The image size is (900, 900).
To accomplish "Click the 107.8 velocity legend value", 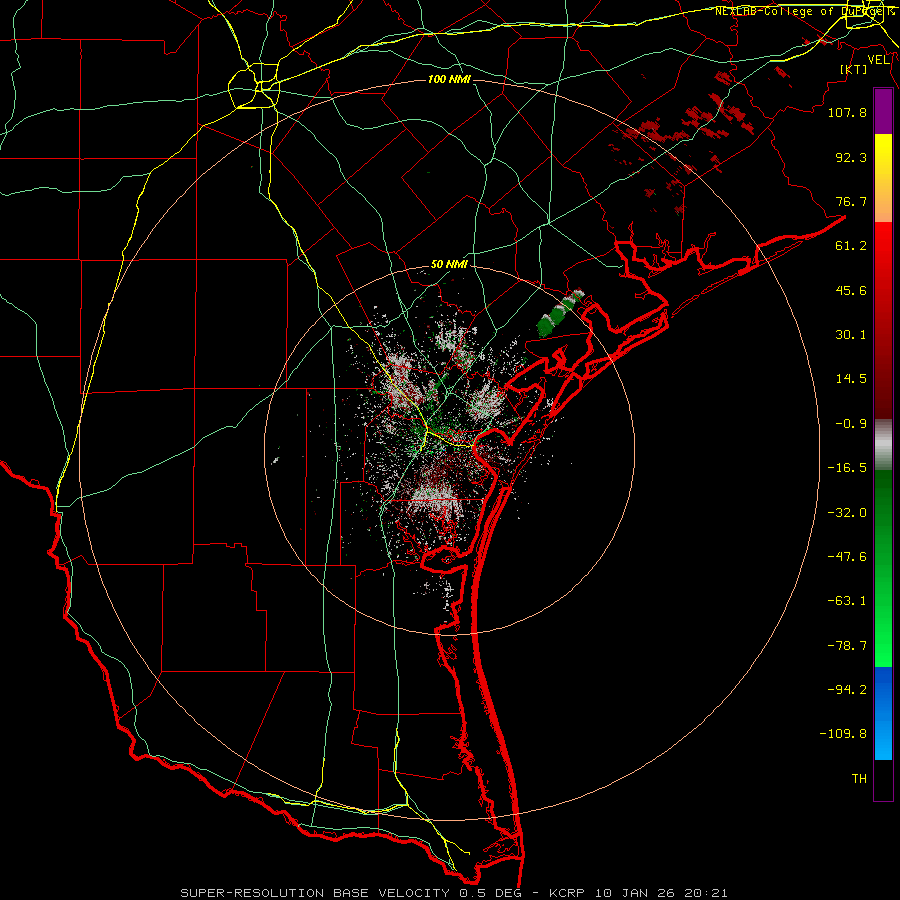I will coord(847,112).
